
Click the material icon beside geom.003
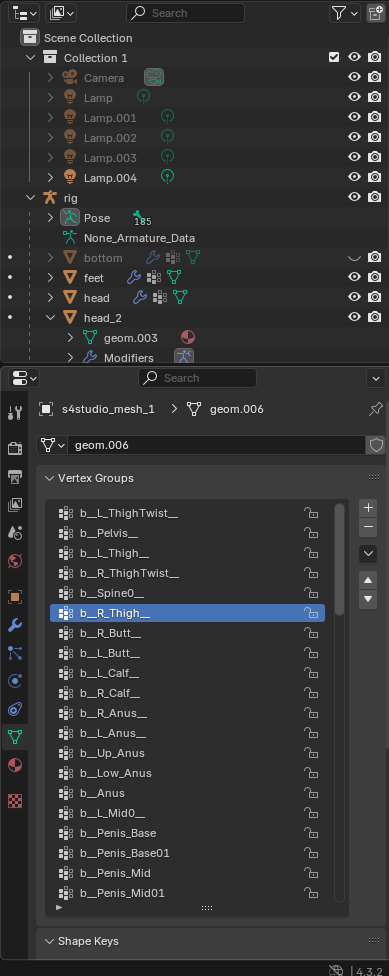point(187,338)
